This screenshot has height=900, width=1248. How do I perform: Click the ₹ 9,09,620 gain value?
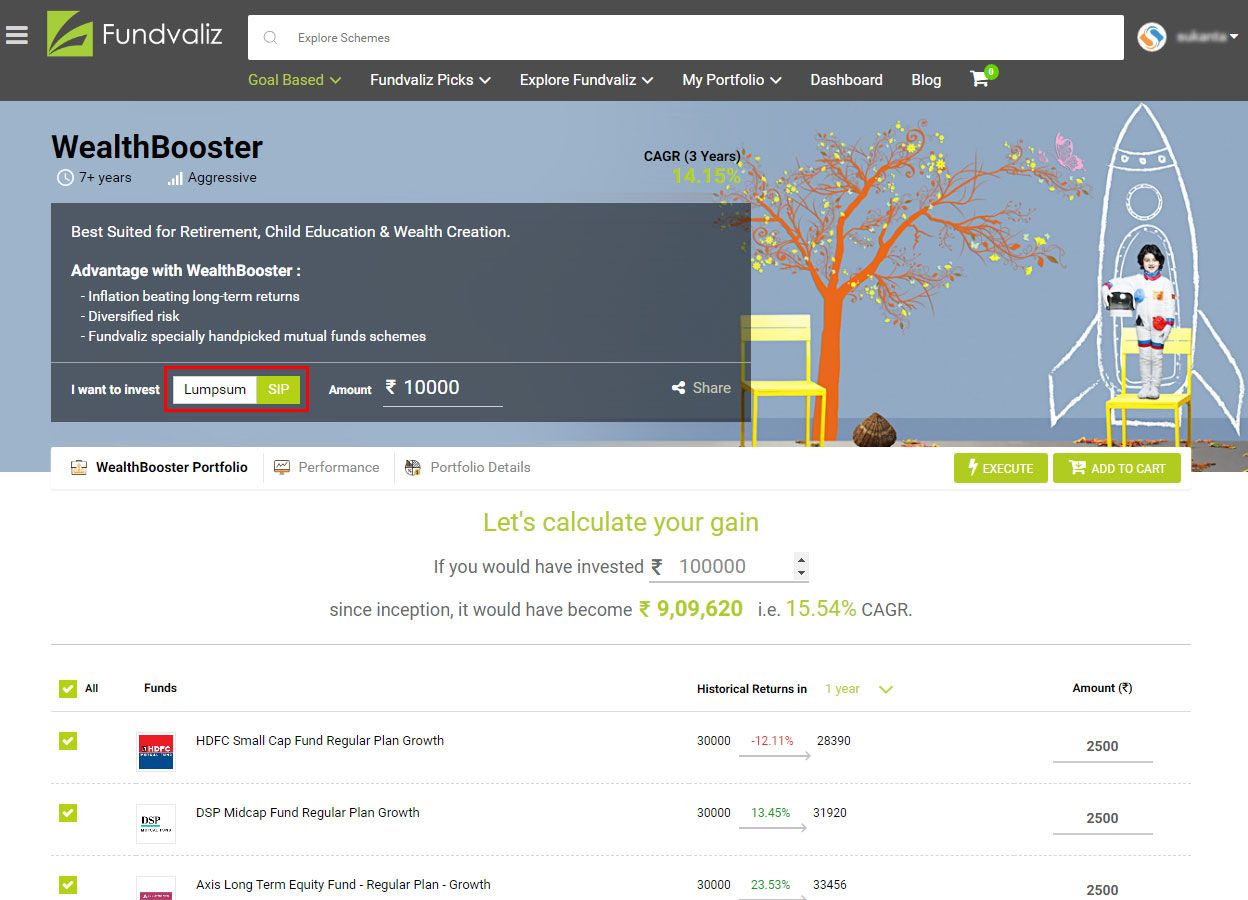pyautogui.click(x=691, y=609)
